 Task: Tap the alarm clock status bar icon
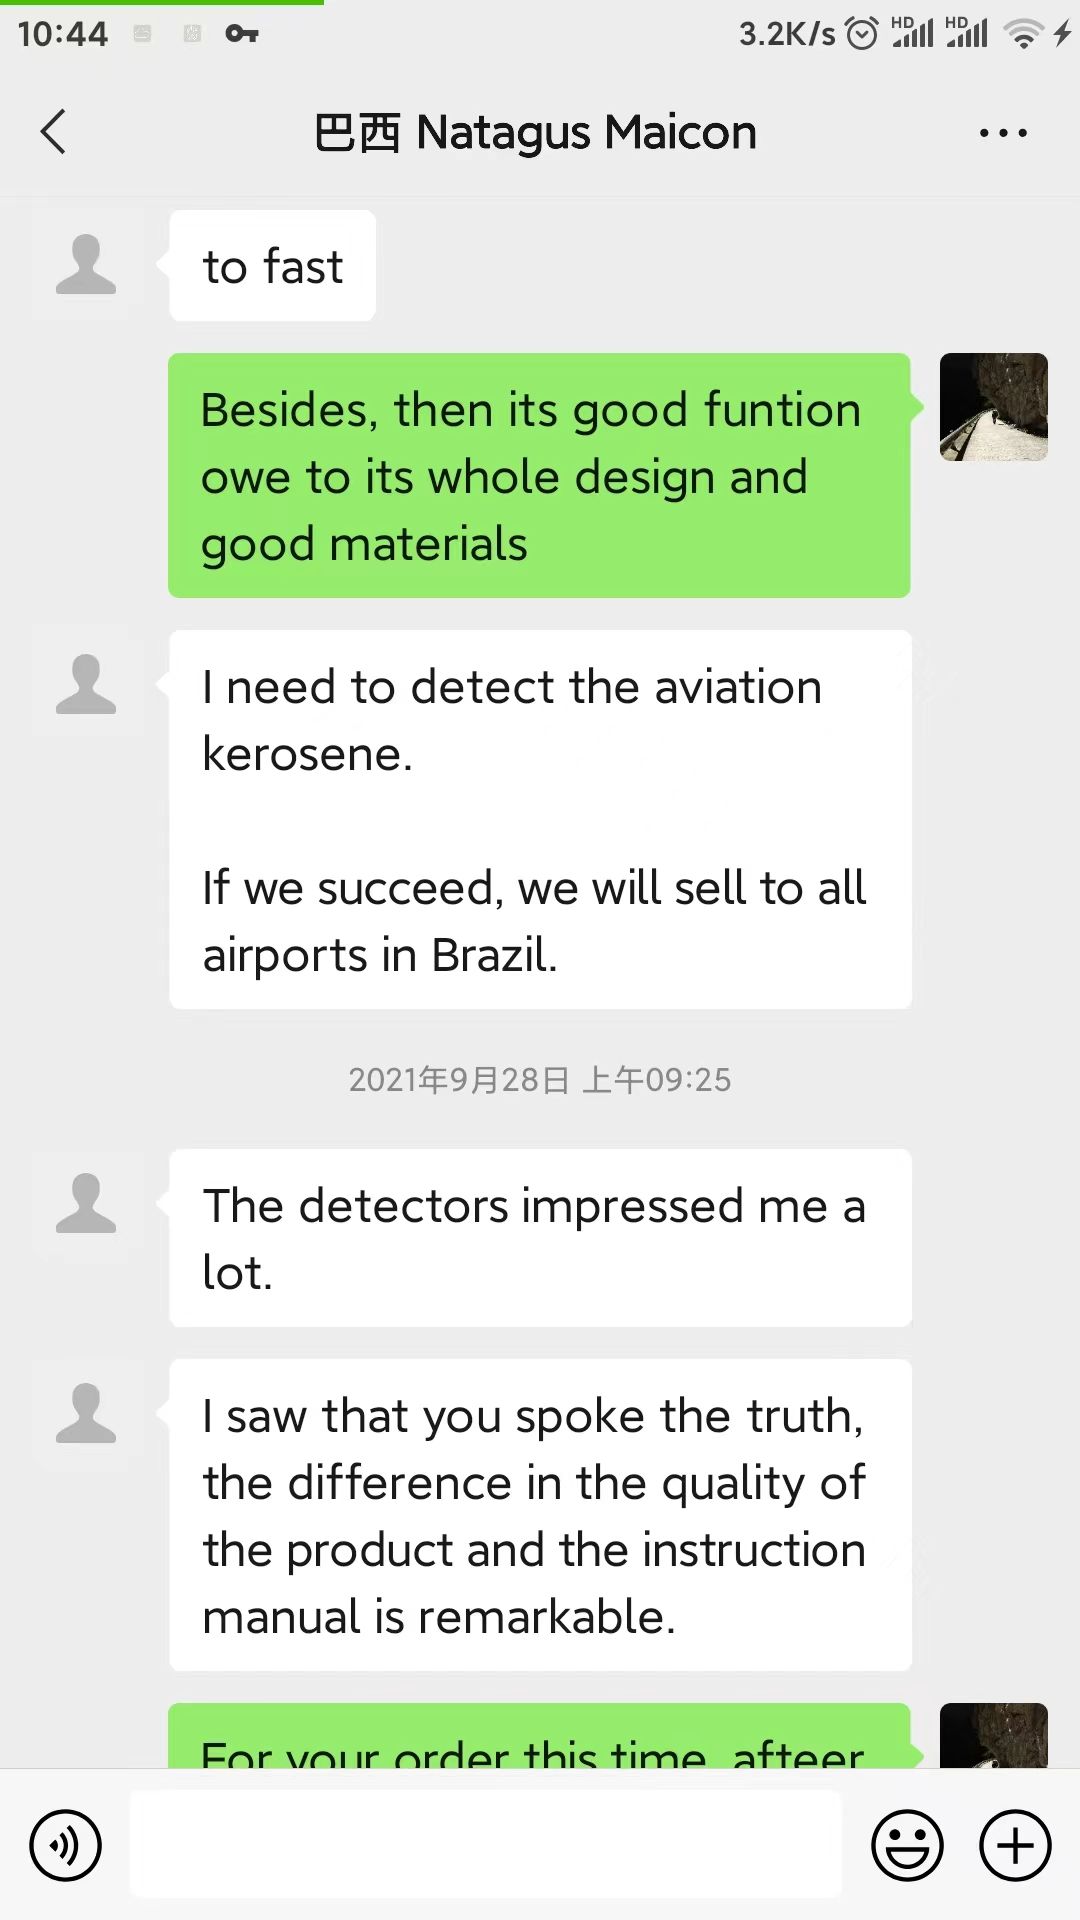pos(861,34)
